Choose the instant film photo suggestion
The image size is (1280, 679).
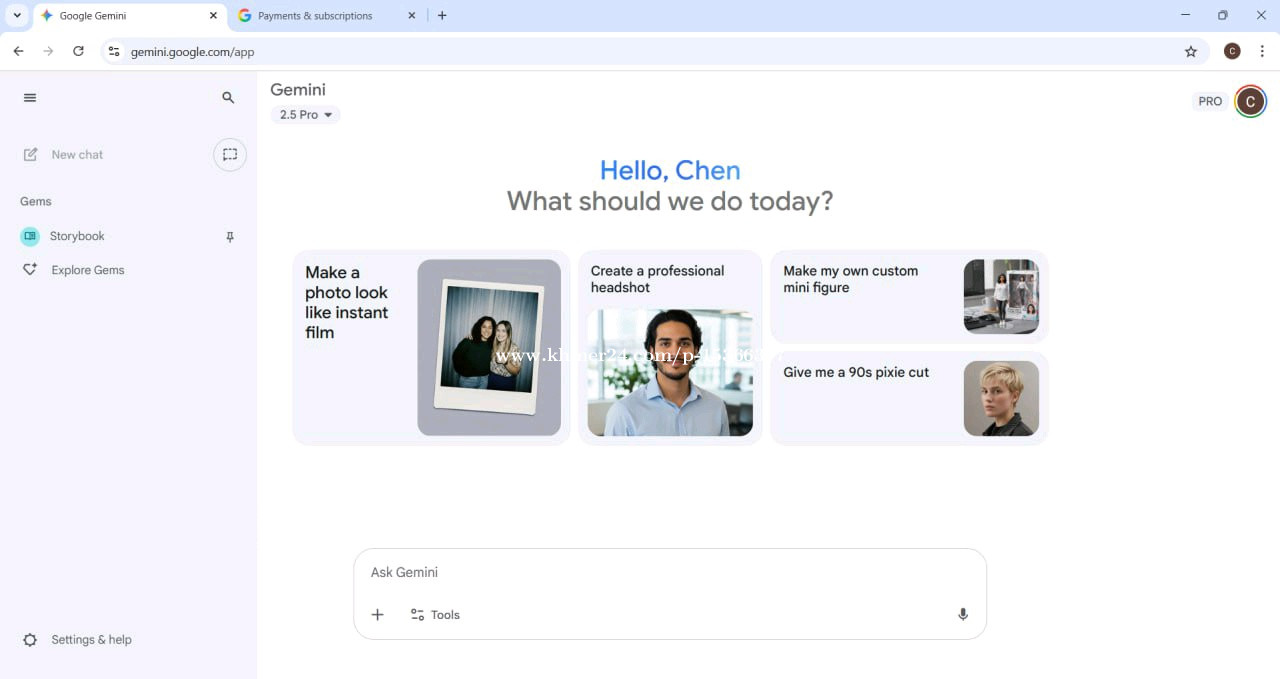click(x=431, y=347)
